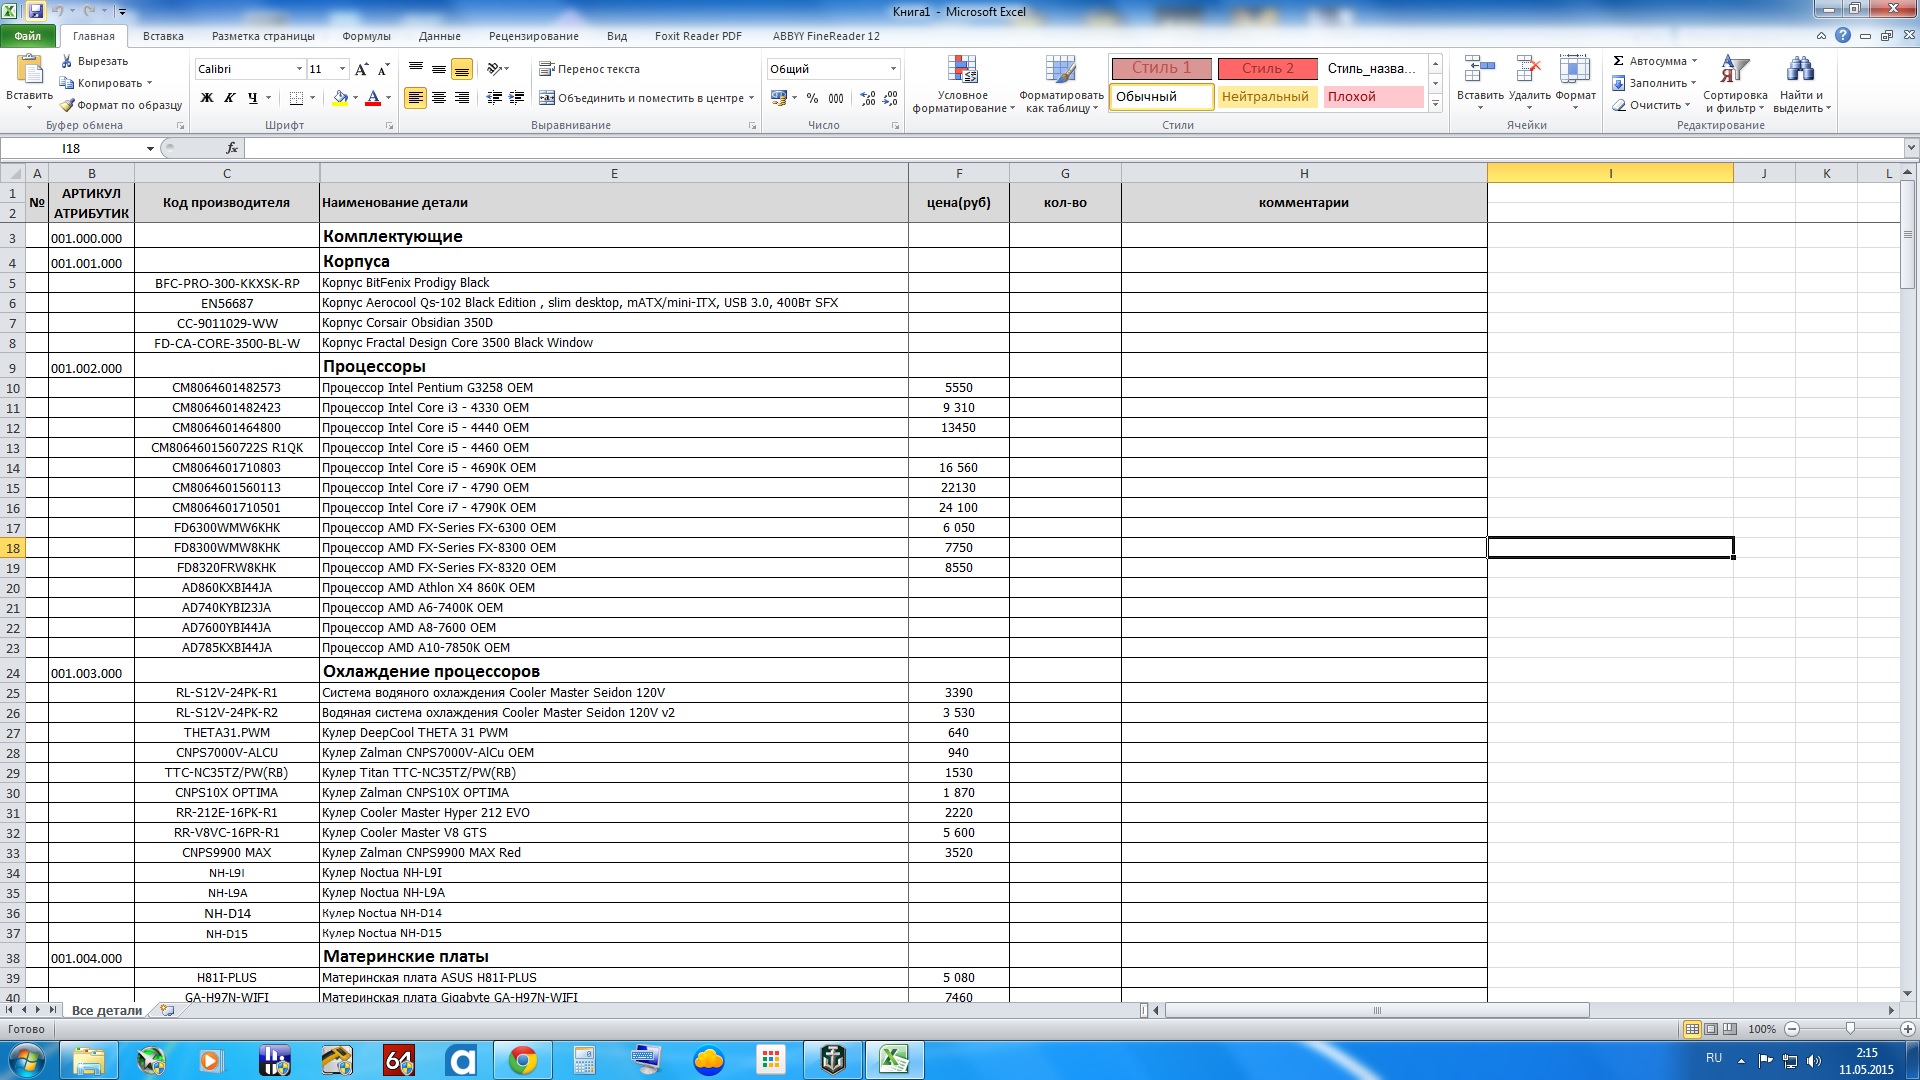
Task: Click the zoom slider handle
Action: pos(1850,1029)
